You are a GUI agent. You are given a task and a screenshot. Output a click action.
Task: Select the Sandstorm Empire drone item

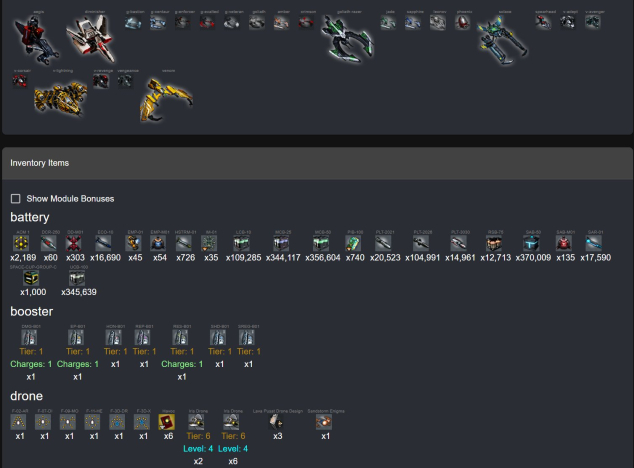(x=325, y=422)
